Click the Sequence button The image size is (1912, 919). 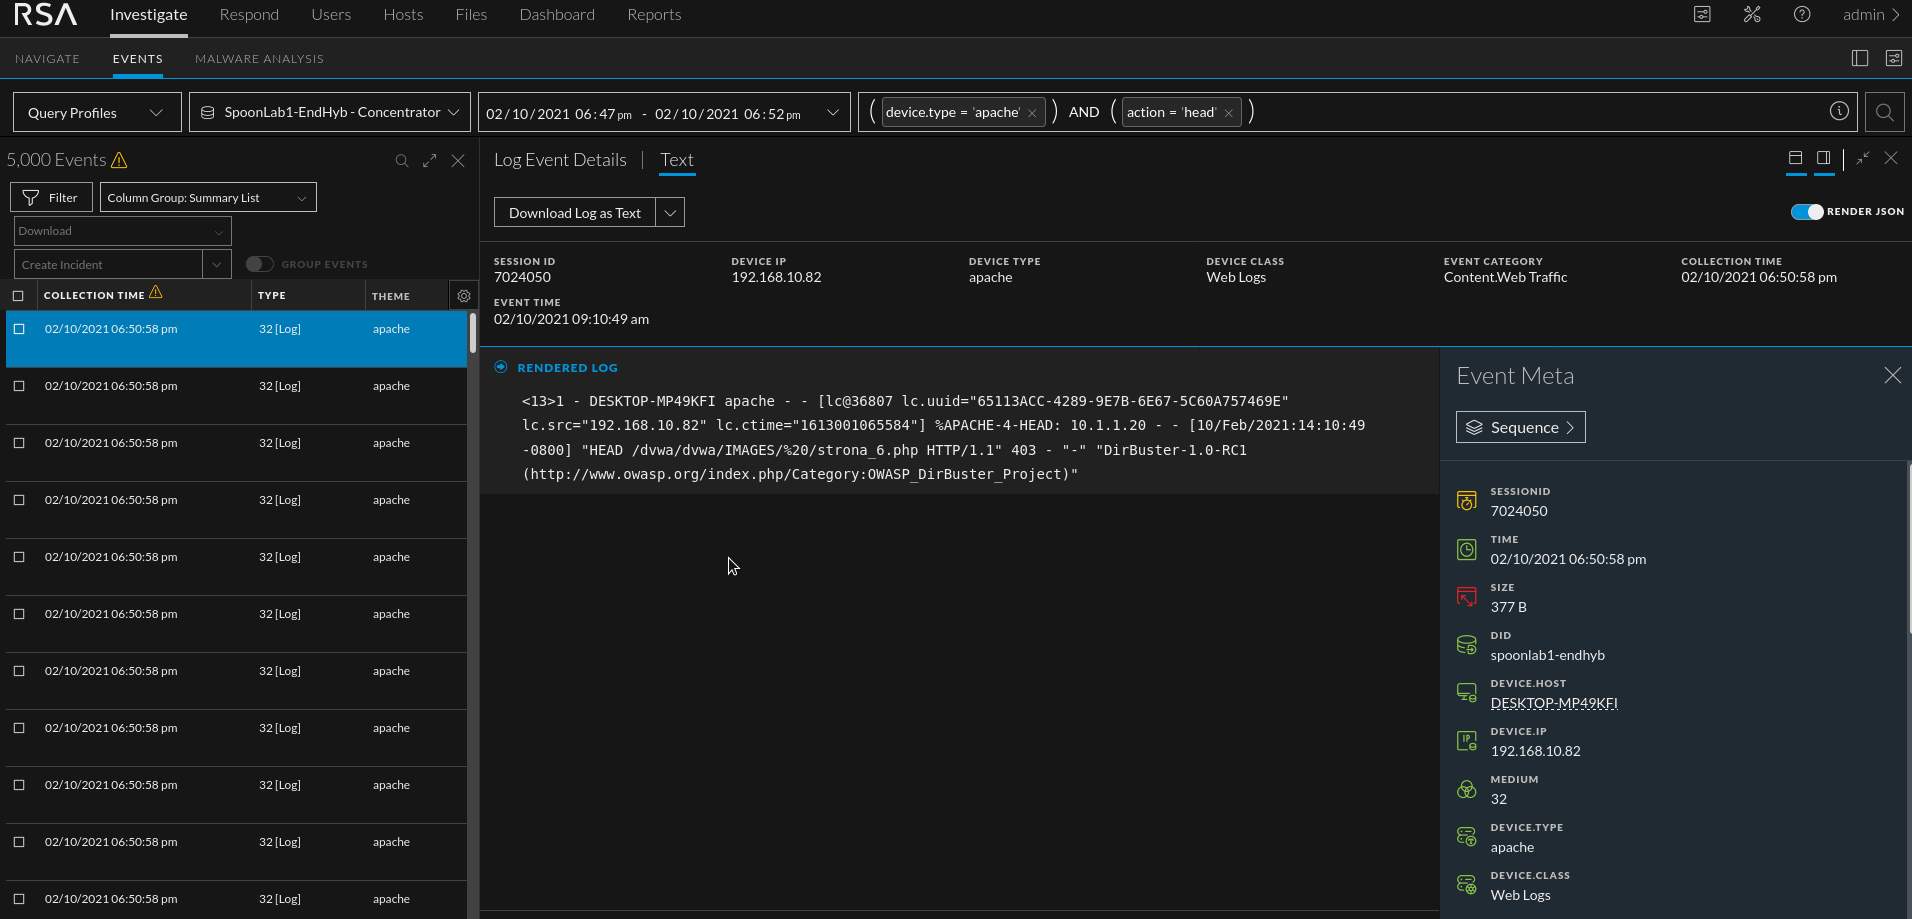[1520, 427]
